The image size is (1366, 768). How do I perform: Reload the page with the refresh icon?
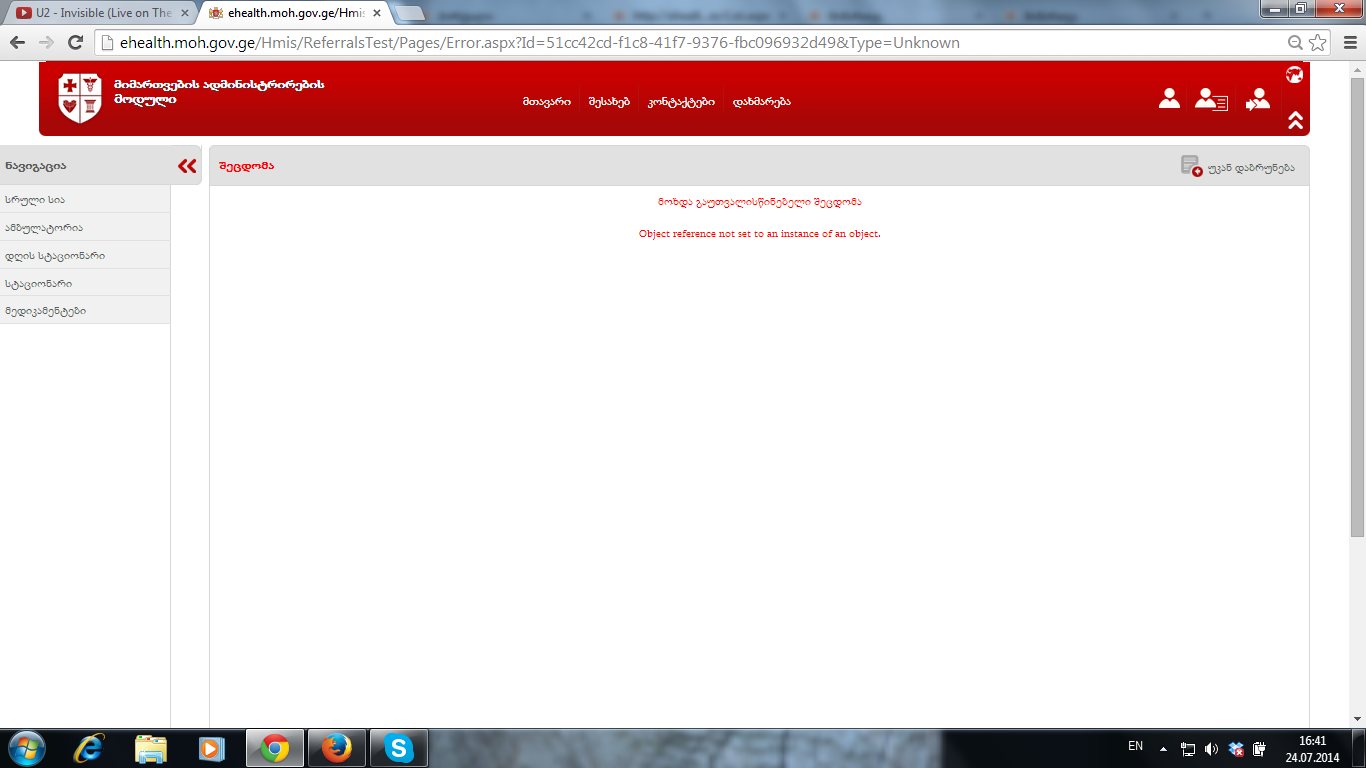coord(75,43)
